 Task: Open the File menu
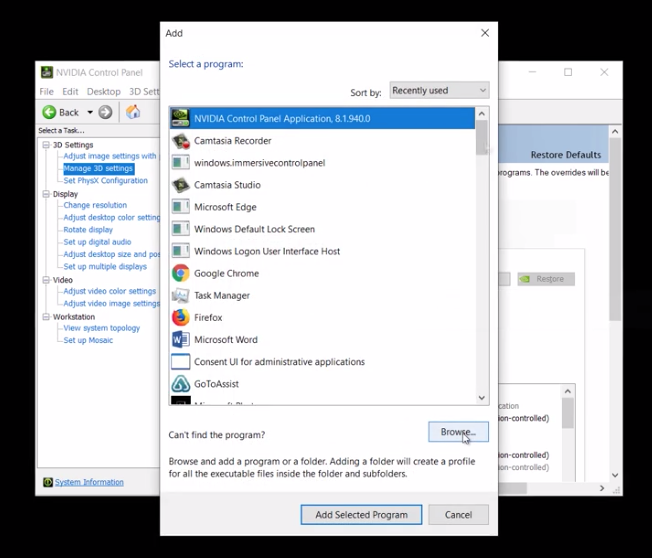(47, 91)
